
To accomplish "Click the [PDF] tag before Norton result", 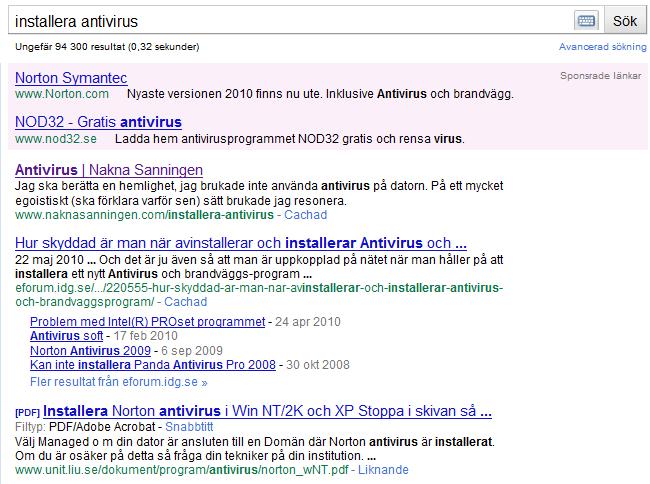I will click(27, 412).
